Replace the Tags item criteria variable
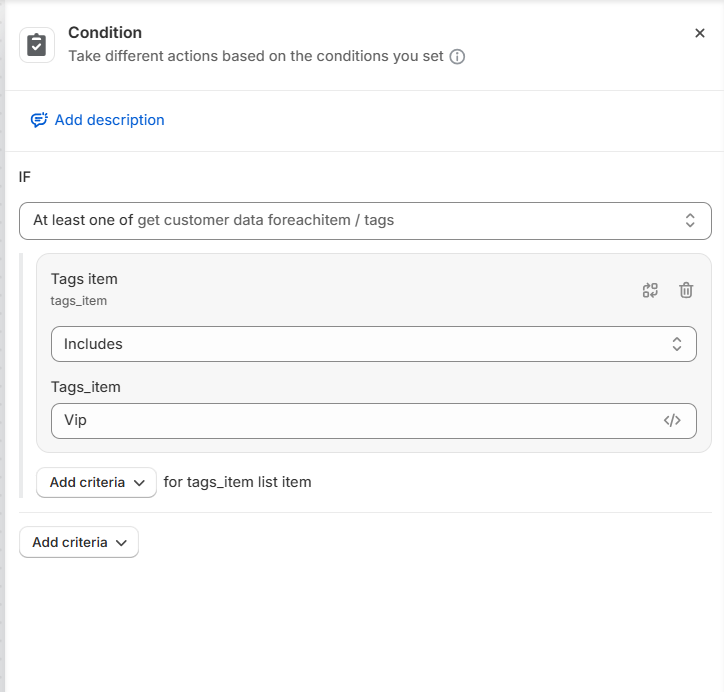Screen dimensions: 724x692 pyautogui.click(x=650, y=290)
